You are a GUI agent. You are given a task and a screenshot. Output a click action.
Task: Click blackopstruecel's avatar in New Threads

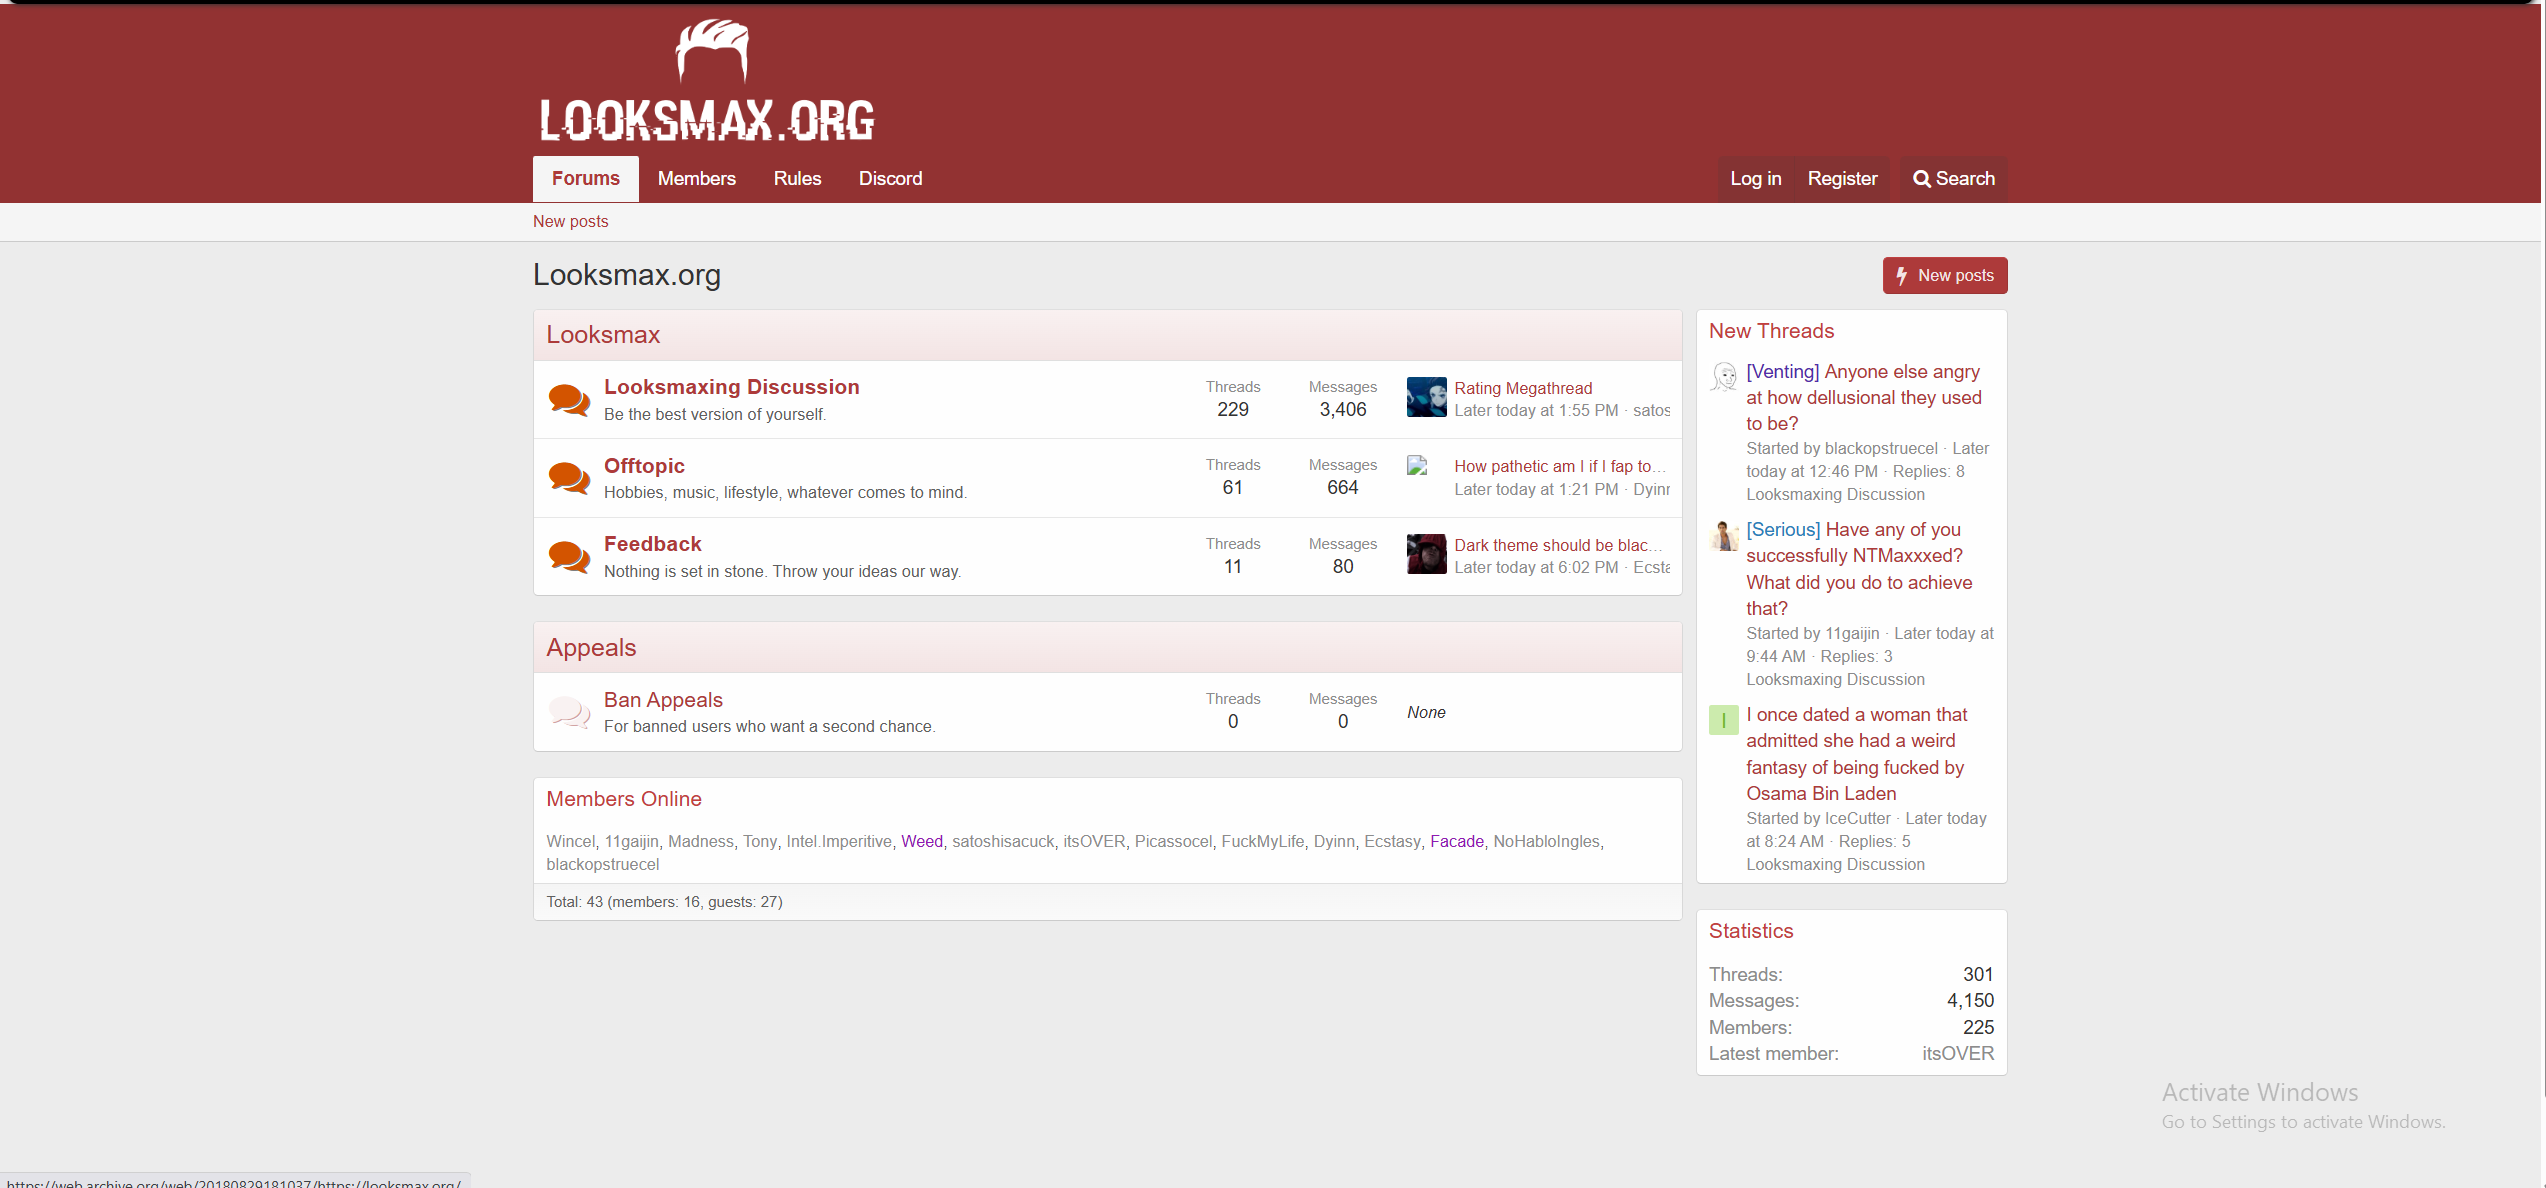pos(1723,377)
